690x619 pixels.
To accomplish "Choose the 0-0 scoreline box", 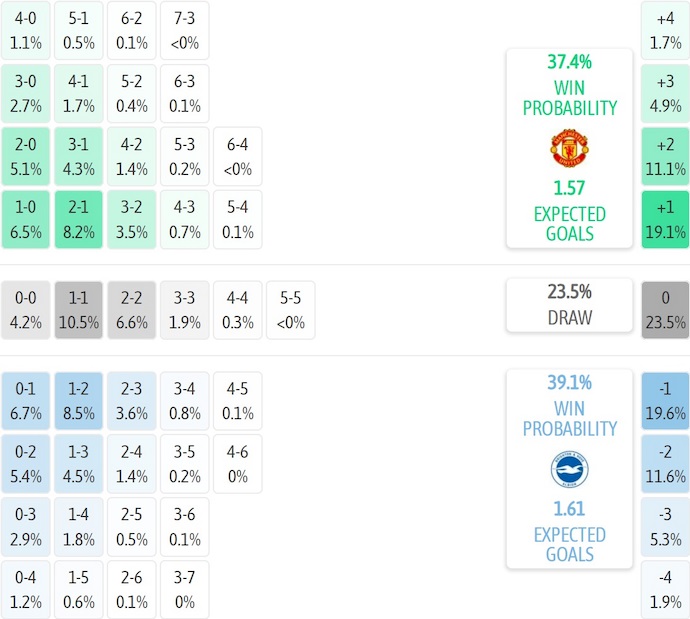I will [26, 310].
